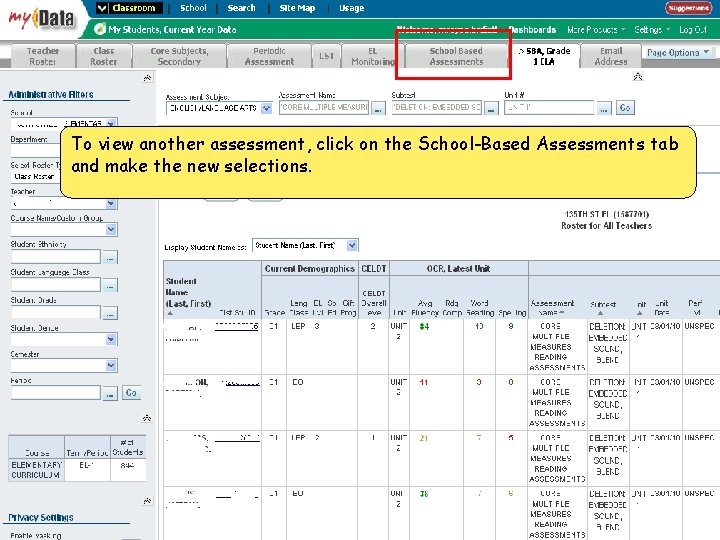Open the Period browse button
This screenshot has width=720, height=540.
point(110,394)
